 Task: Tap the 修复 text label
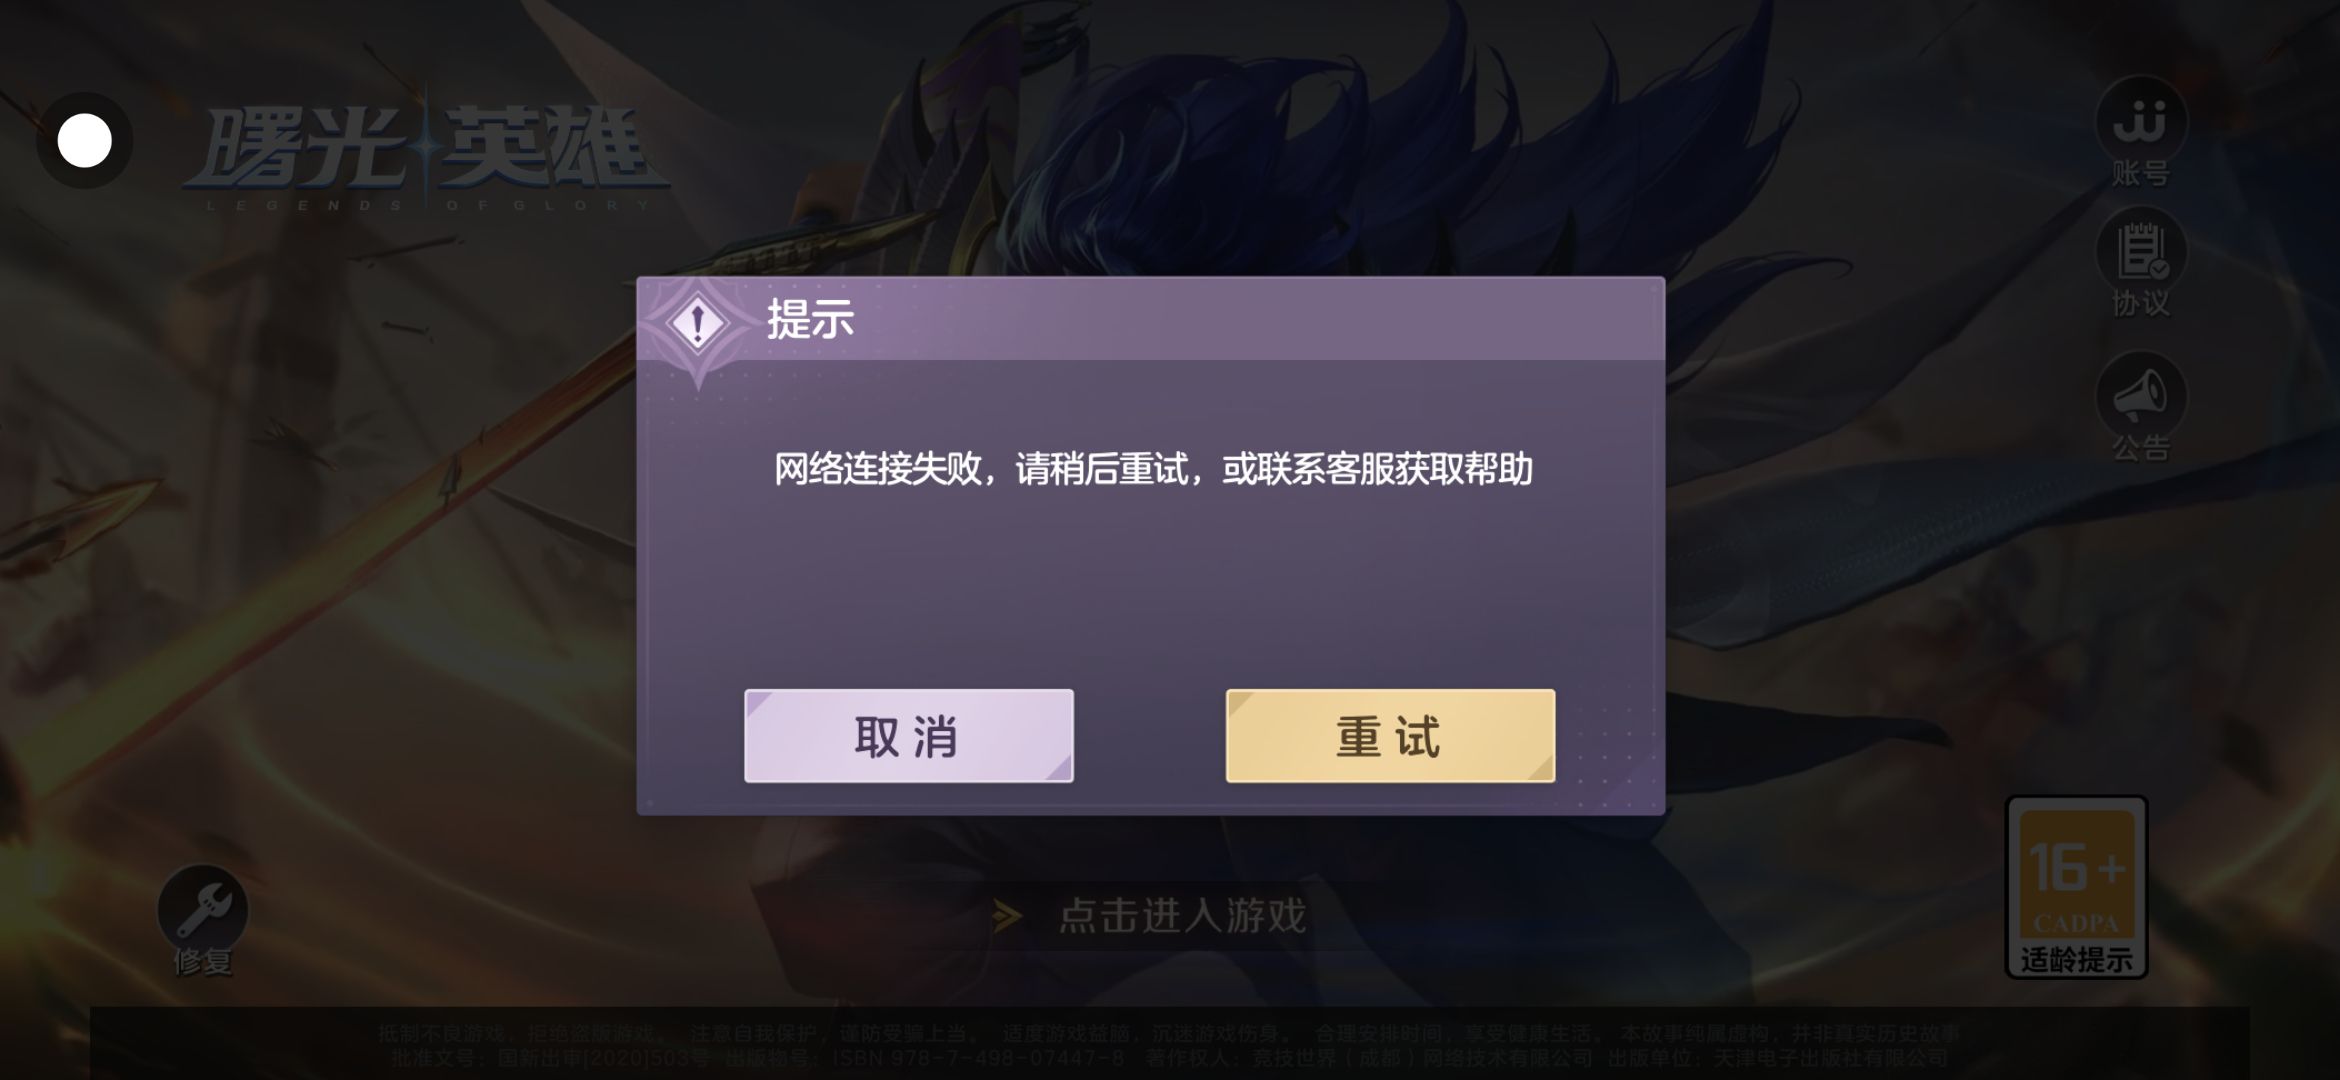coord(203,962)
